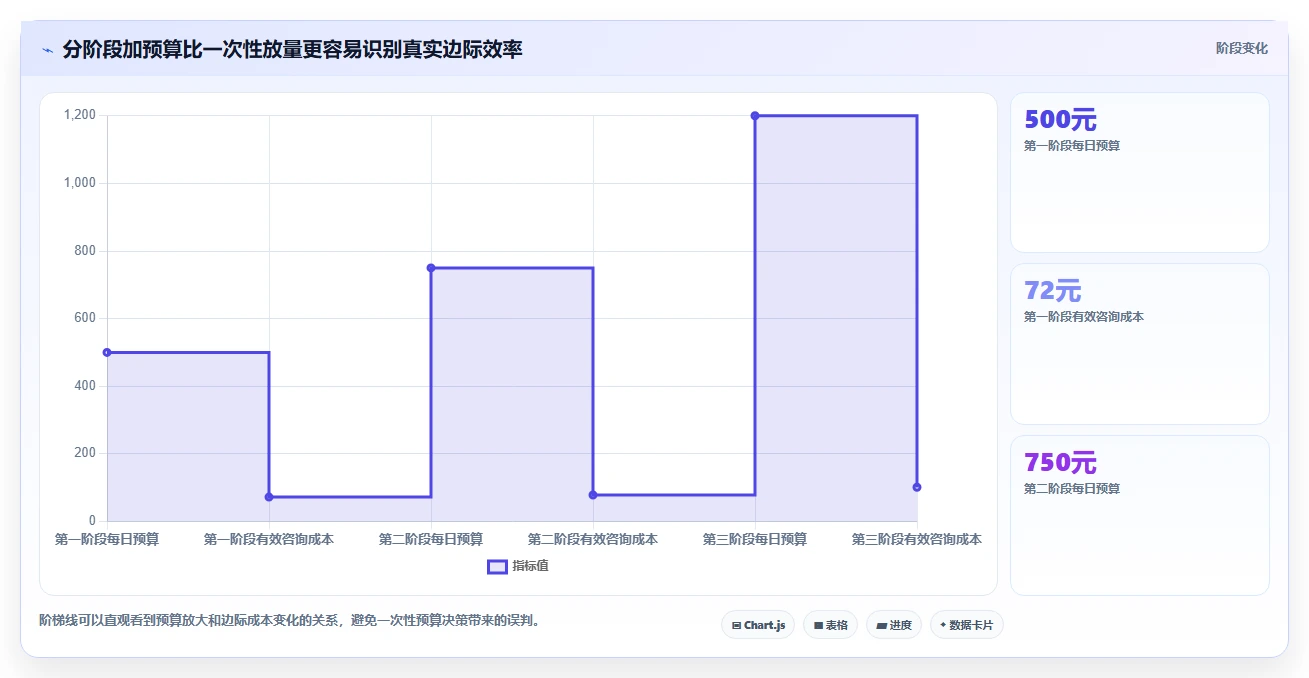Image resolution: width=1309 pixels, height=678 pixels.
Task: Click the y-axis value 800
Action: coord(86,250)
